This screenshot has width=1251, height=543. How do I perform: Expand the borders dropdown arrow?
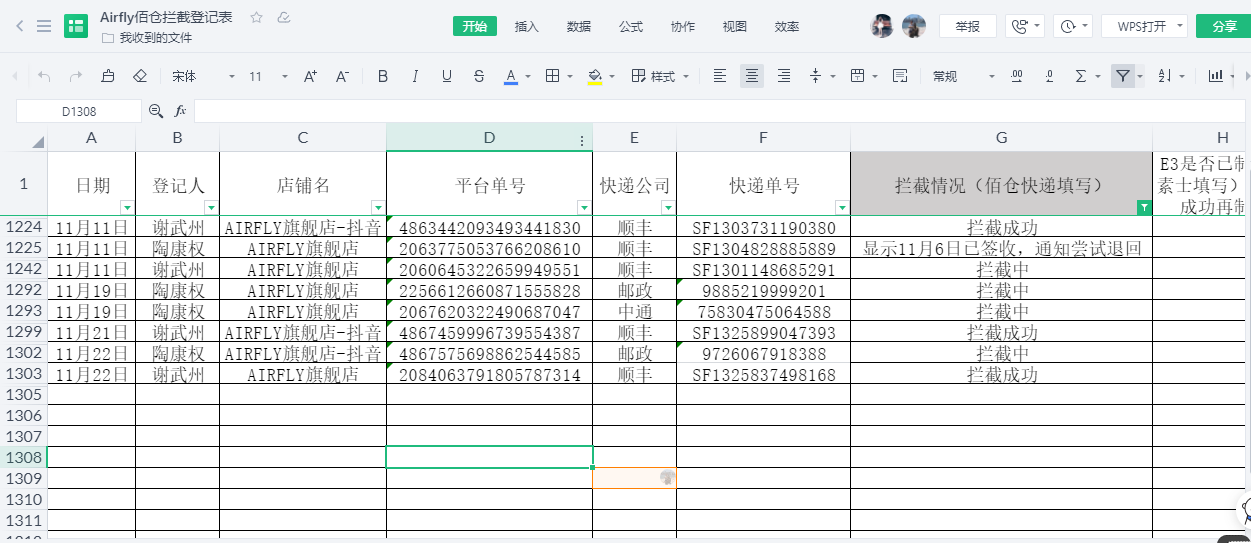(570, 77)
